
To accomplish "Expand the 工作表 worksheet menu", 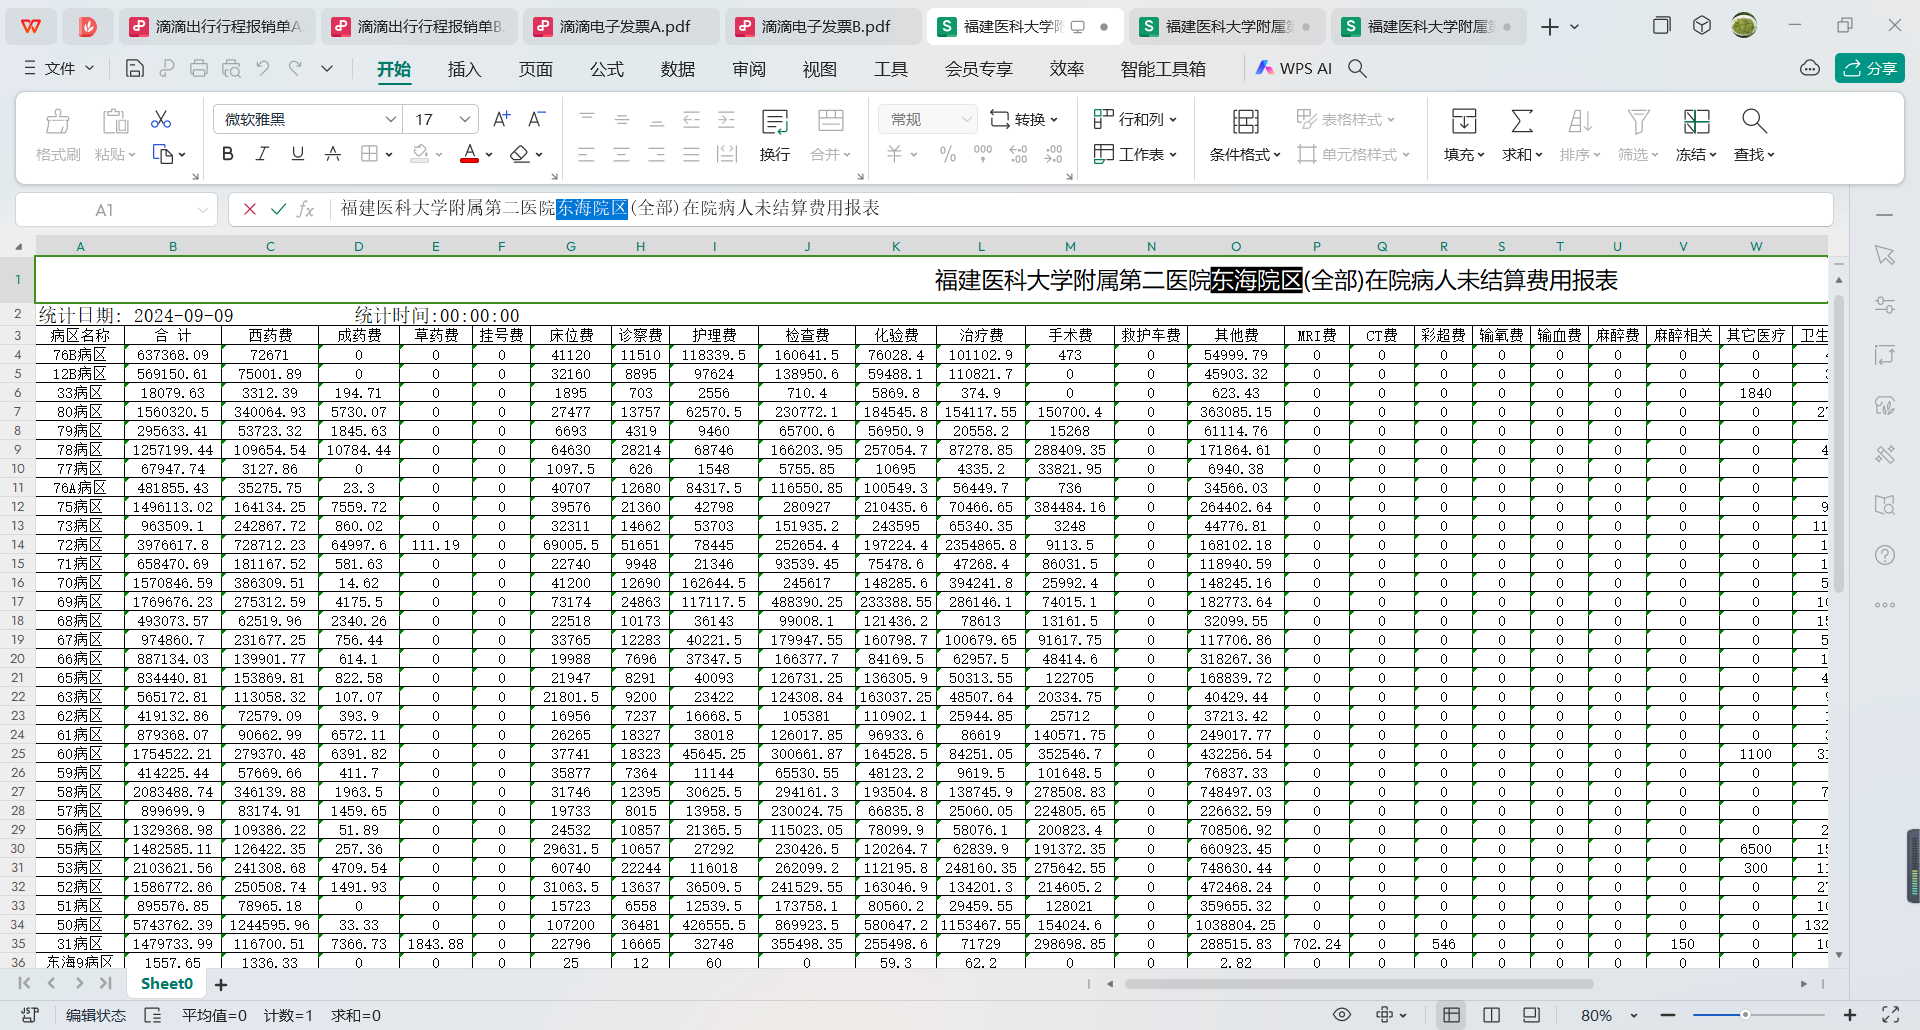I will pos(1135,154).
